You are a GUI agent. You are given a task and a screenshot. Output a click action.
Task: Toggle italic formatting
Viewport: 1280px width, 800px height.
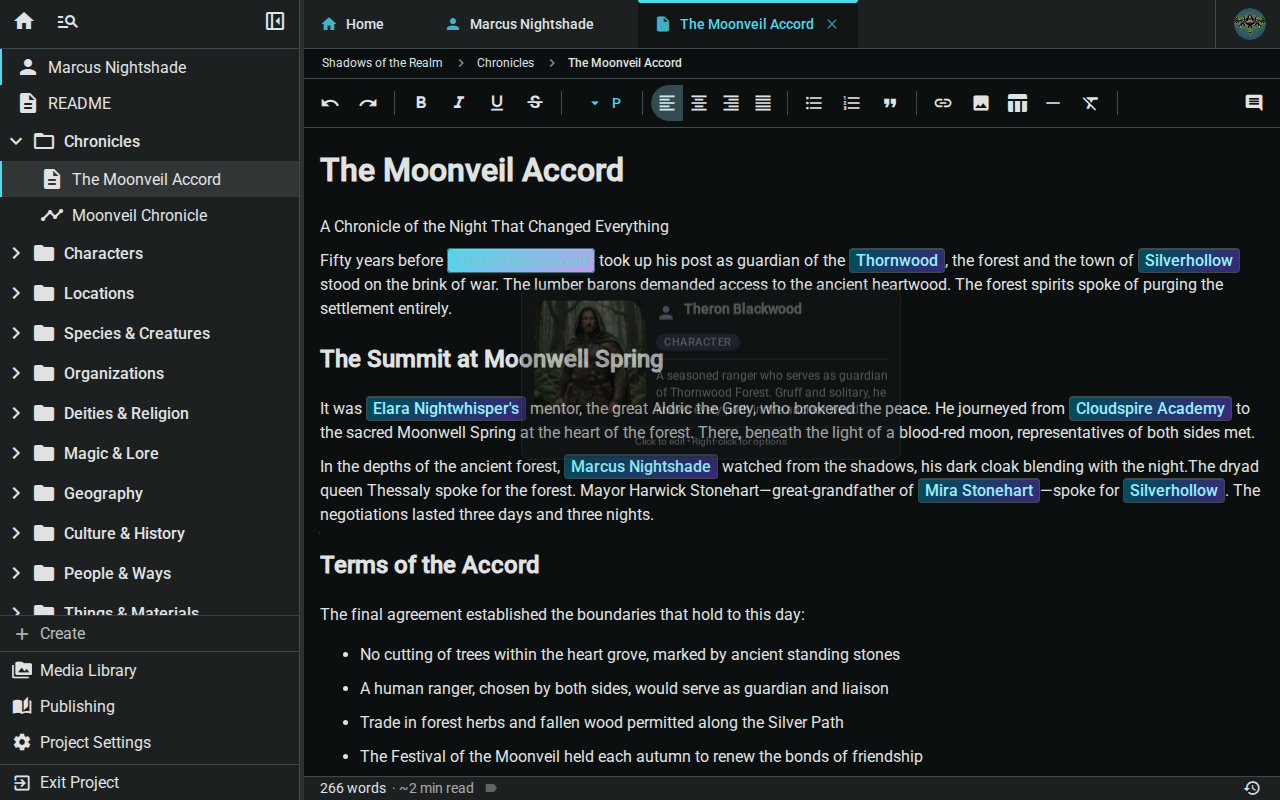point(459,103)
